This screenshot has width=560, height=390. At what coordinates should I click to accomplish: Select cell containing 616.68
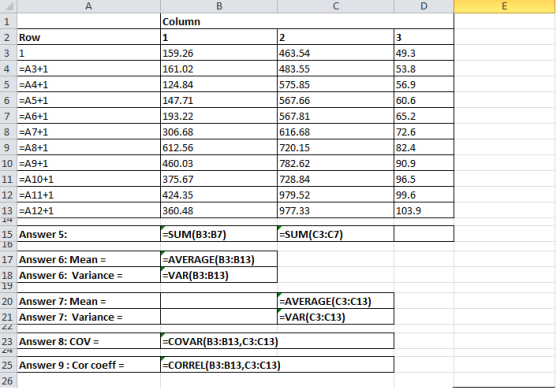point(336,131)
